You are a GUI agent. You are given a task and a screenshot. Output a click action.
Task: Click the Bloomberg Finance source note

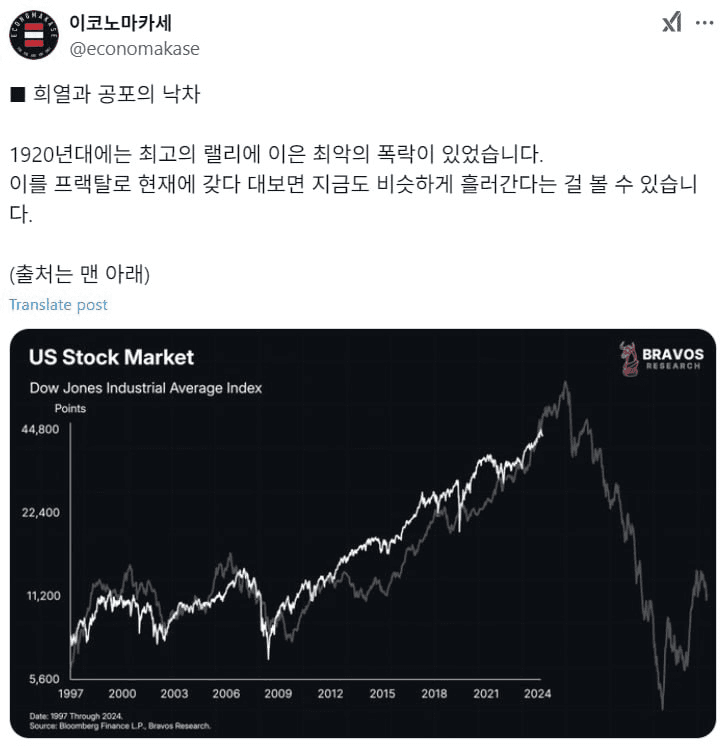pyautogui.click(x=120, y=726)
